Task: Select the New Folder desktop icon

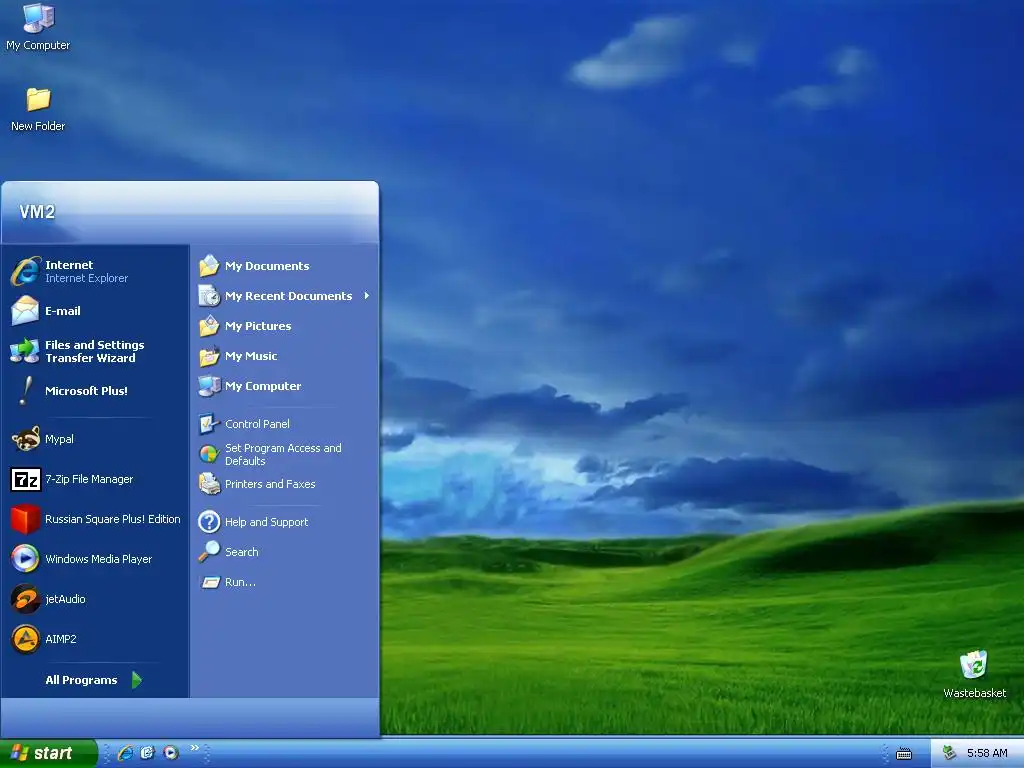Action: tap(38, 109)
